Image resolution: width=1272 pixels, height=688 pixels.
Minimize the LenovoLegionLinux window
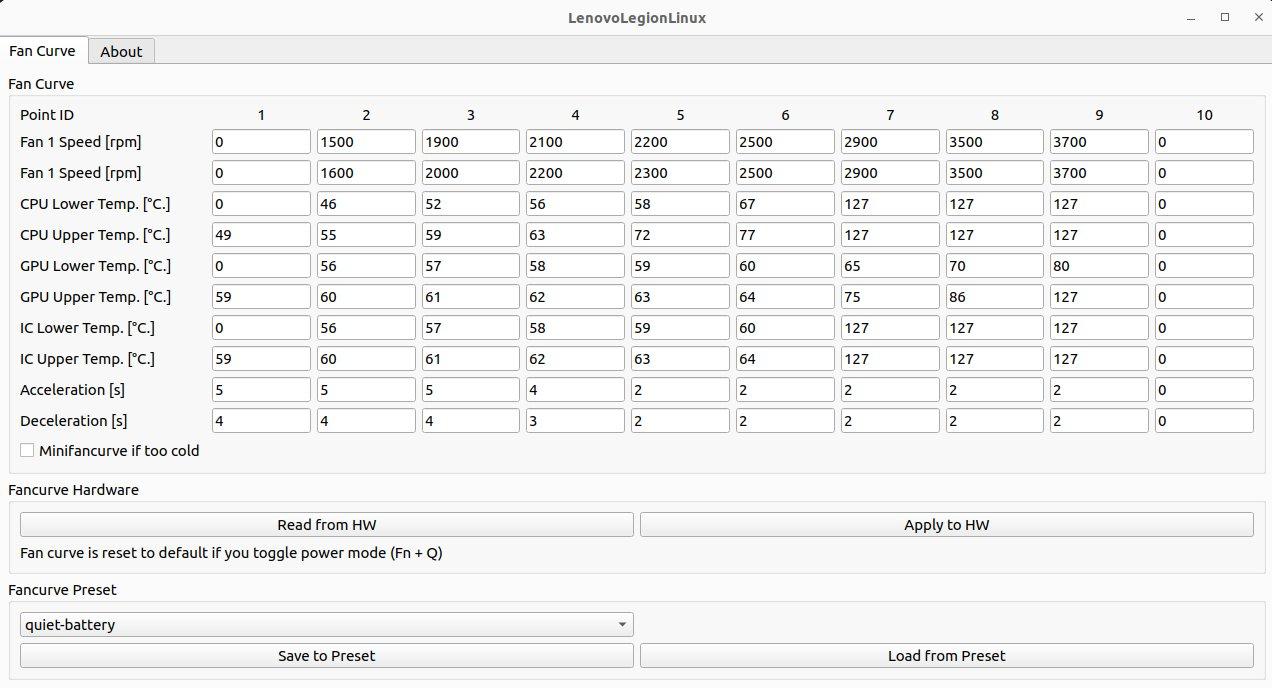1192,18
